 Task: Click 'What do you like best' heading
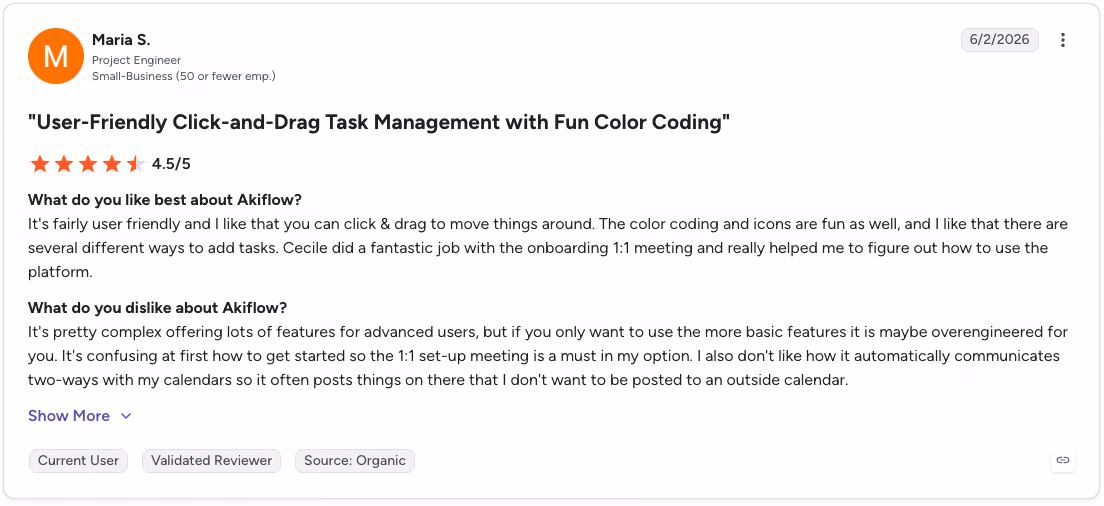click(x=165, y=200)
